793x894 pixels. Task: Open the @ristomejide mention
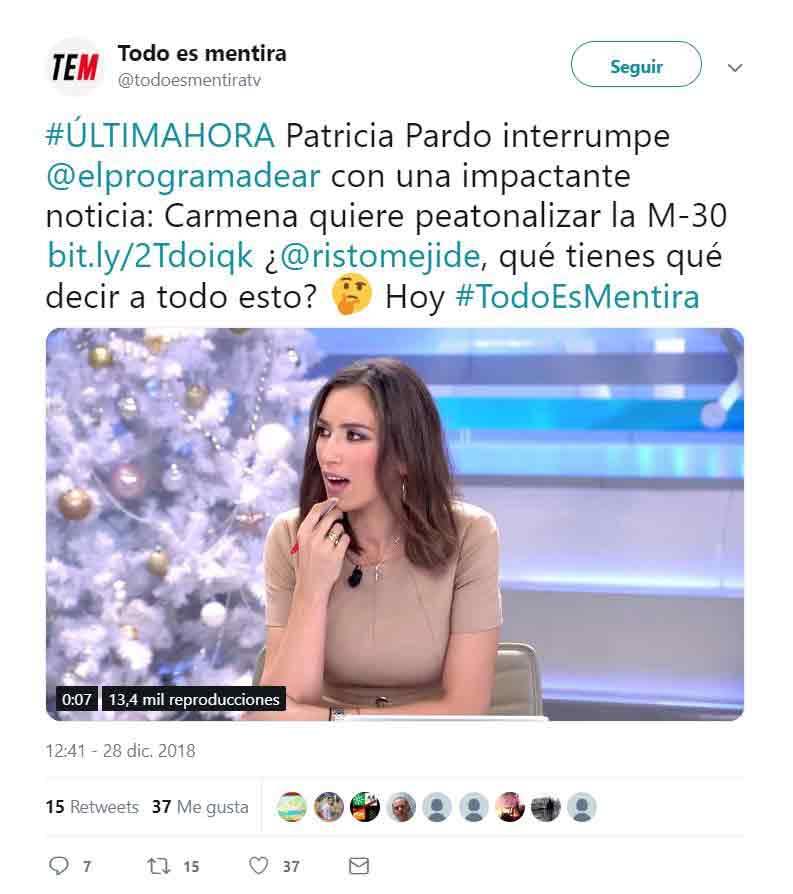pyautogui.click(x=380, y=255)
